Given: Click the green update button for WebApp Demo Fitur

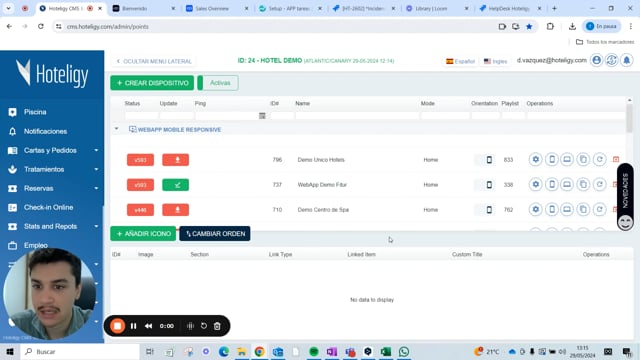Looking at the screenshot, I should click(x=176, y=185).
